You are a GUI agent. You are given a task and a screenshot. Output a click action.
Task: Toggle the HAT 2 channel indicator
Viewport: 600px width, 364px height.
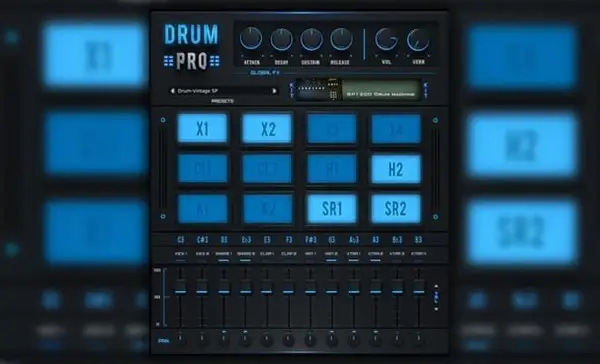[331, 260]
